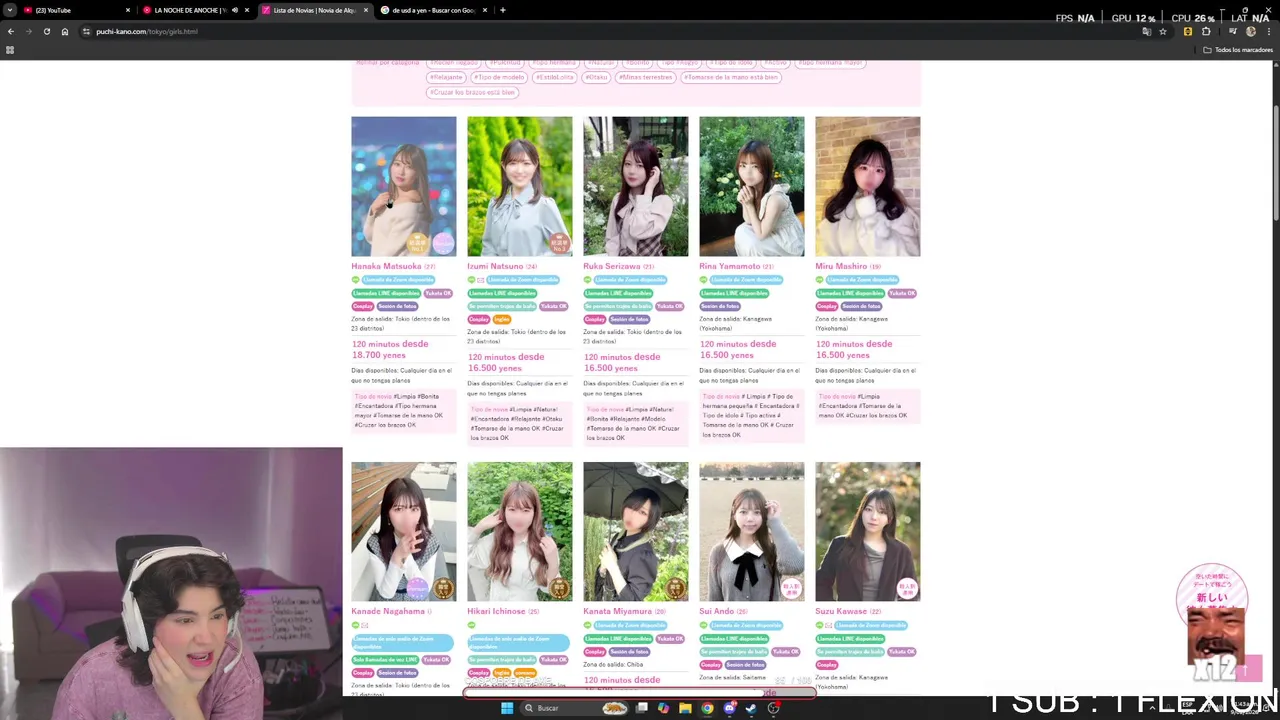Reload the current page
This screenshot has height=720, width=1280.
[46, 31]
